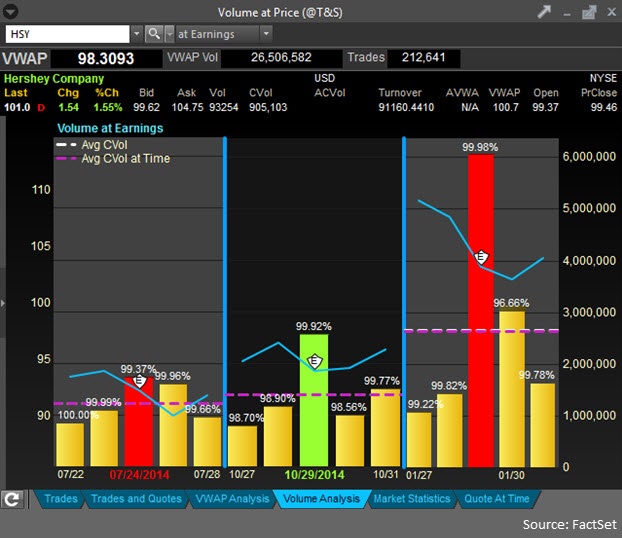
Task: Open the HSY ticker dropdown arrow
Action: [136, 34]
